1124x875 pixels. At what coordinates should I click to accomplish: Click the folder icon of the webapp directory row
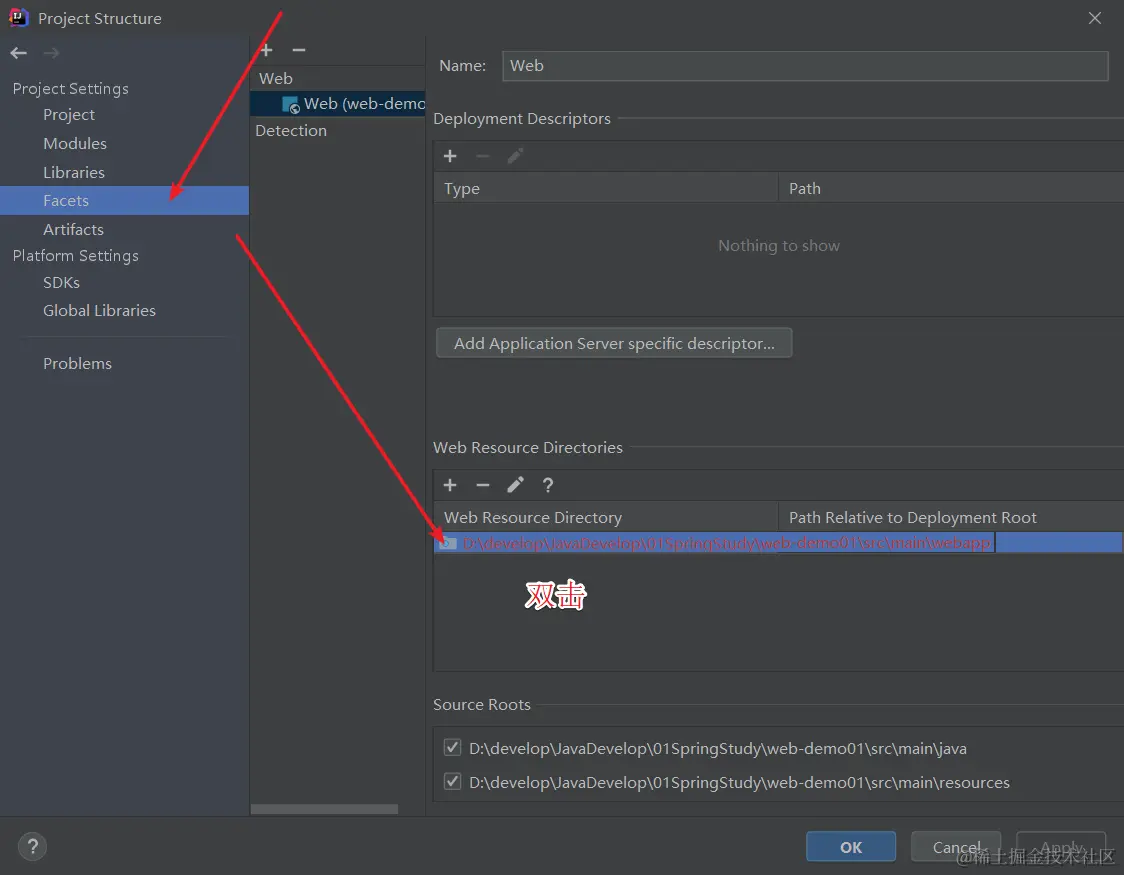coord(449,543)
